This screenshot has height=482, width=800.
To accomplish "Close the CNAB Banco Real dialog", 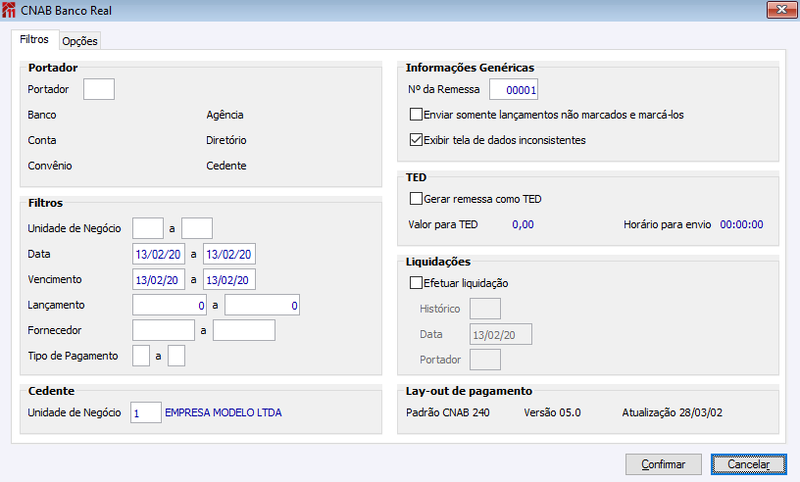I will click(x=781, y=10).
